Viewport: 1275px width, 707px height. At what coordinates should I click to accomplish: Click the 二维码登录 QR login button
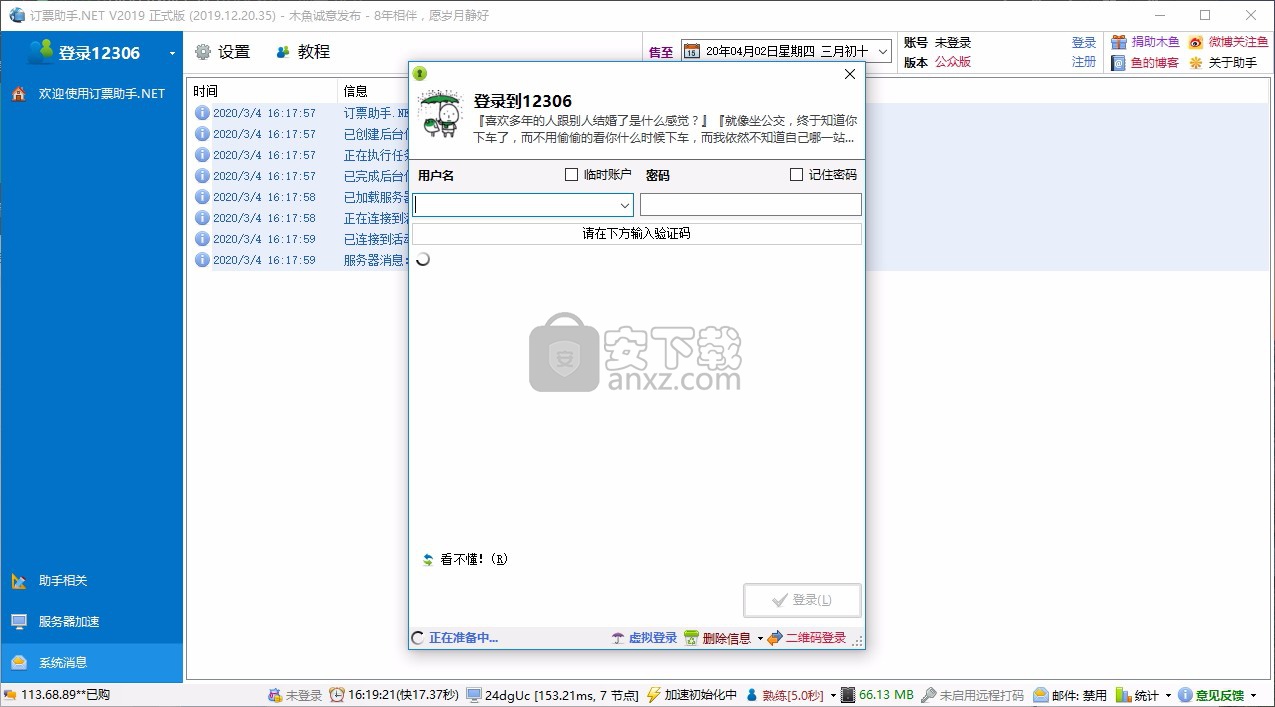click(807, 638)
